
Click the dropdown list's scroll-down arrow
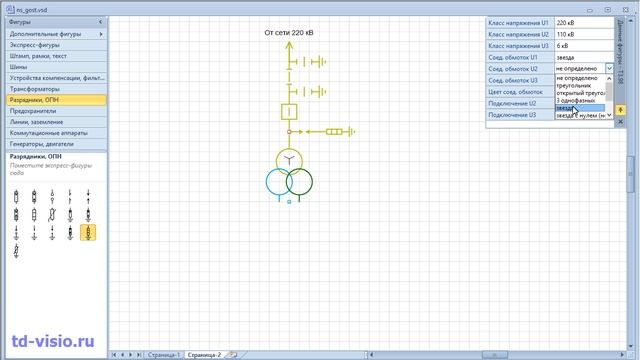[609, 115]
